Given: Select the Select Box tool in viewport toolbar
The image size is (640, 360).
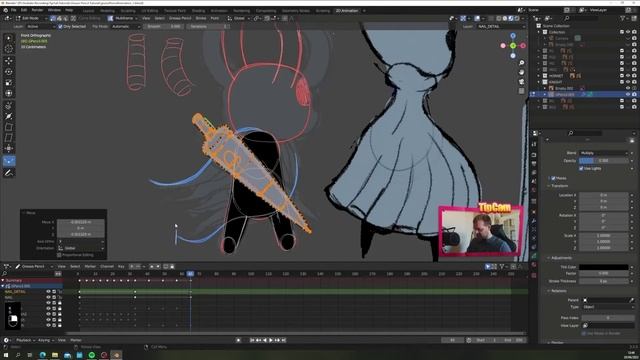Looking at the screenshot, I should [x=9, y=38].
